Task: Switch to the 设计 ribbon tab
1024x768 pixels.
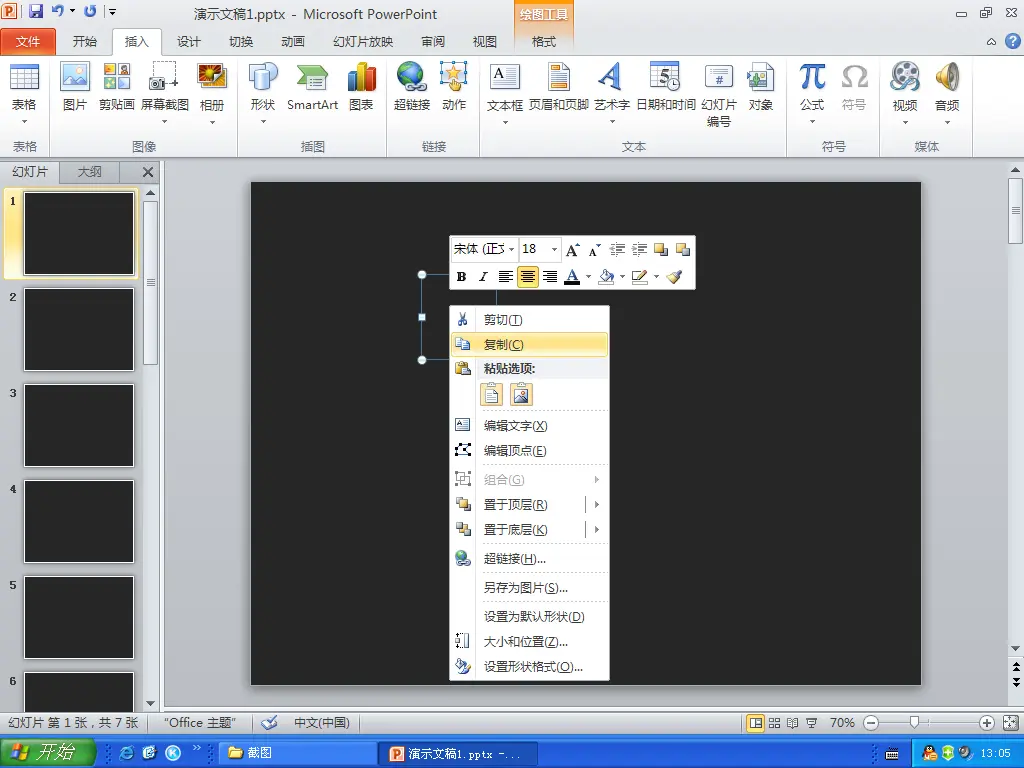Action: [189, 42]
